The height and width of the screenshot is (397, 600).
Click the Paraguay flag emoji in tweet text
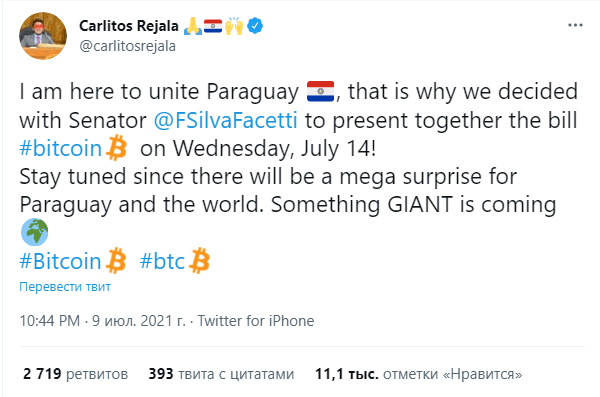pos(321,91)
